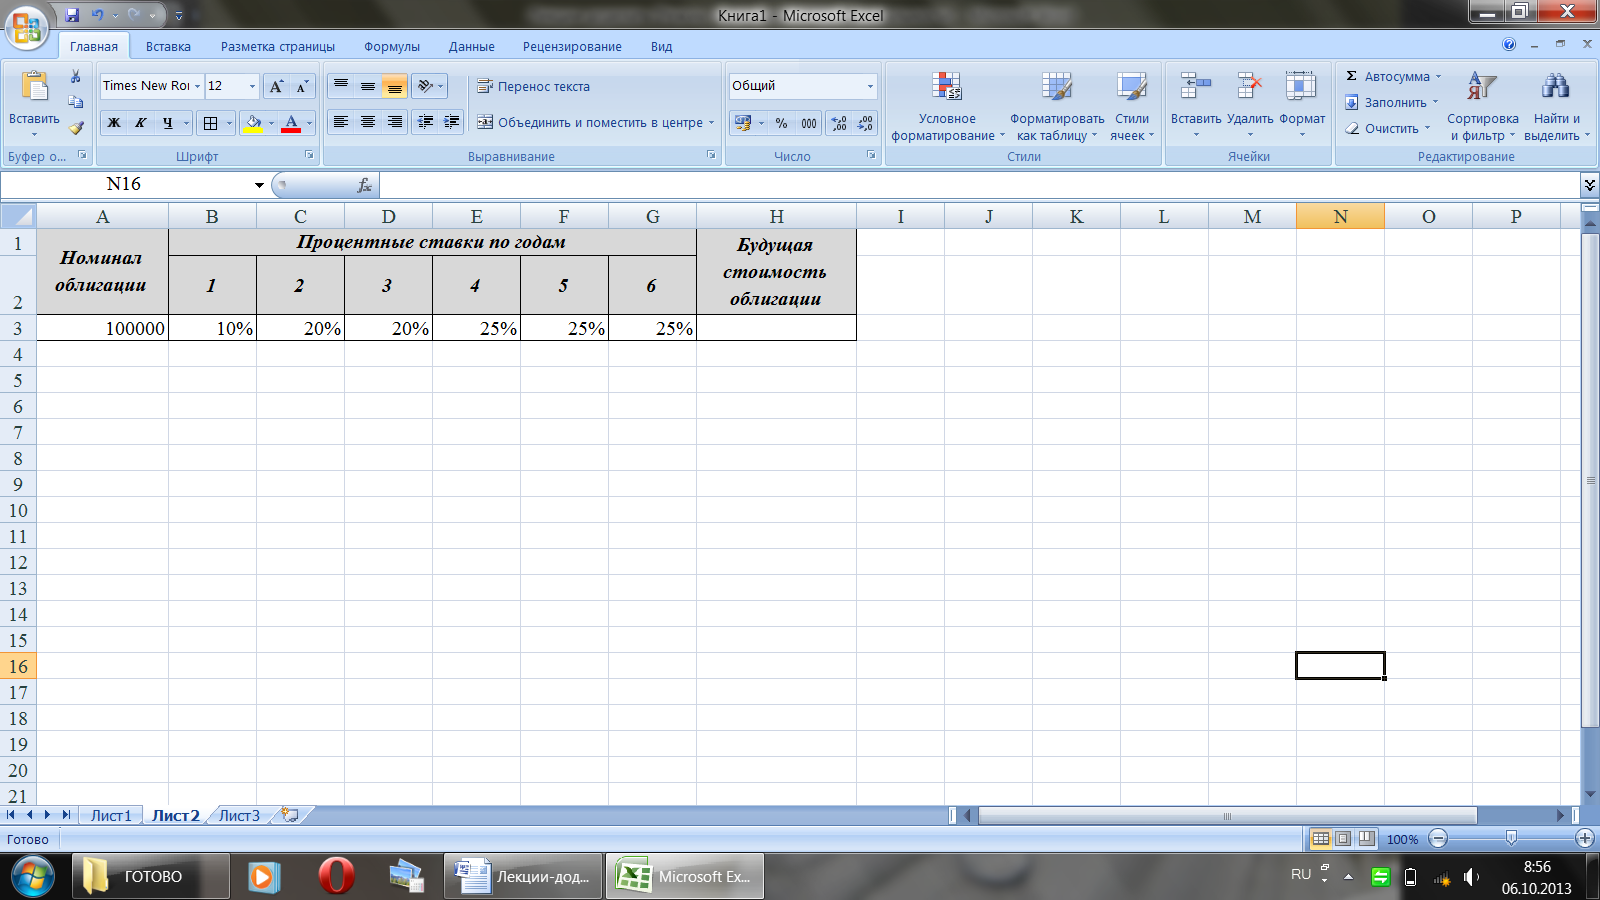The height and width of the screenshot is (900, 1600).
Task: Toggle bottom vertical alignment
Action: 395,86
